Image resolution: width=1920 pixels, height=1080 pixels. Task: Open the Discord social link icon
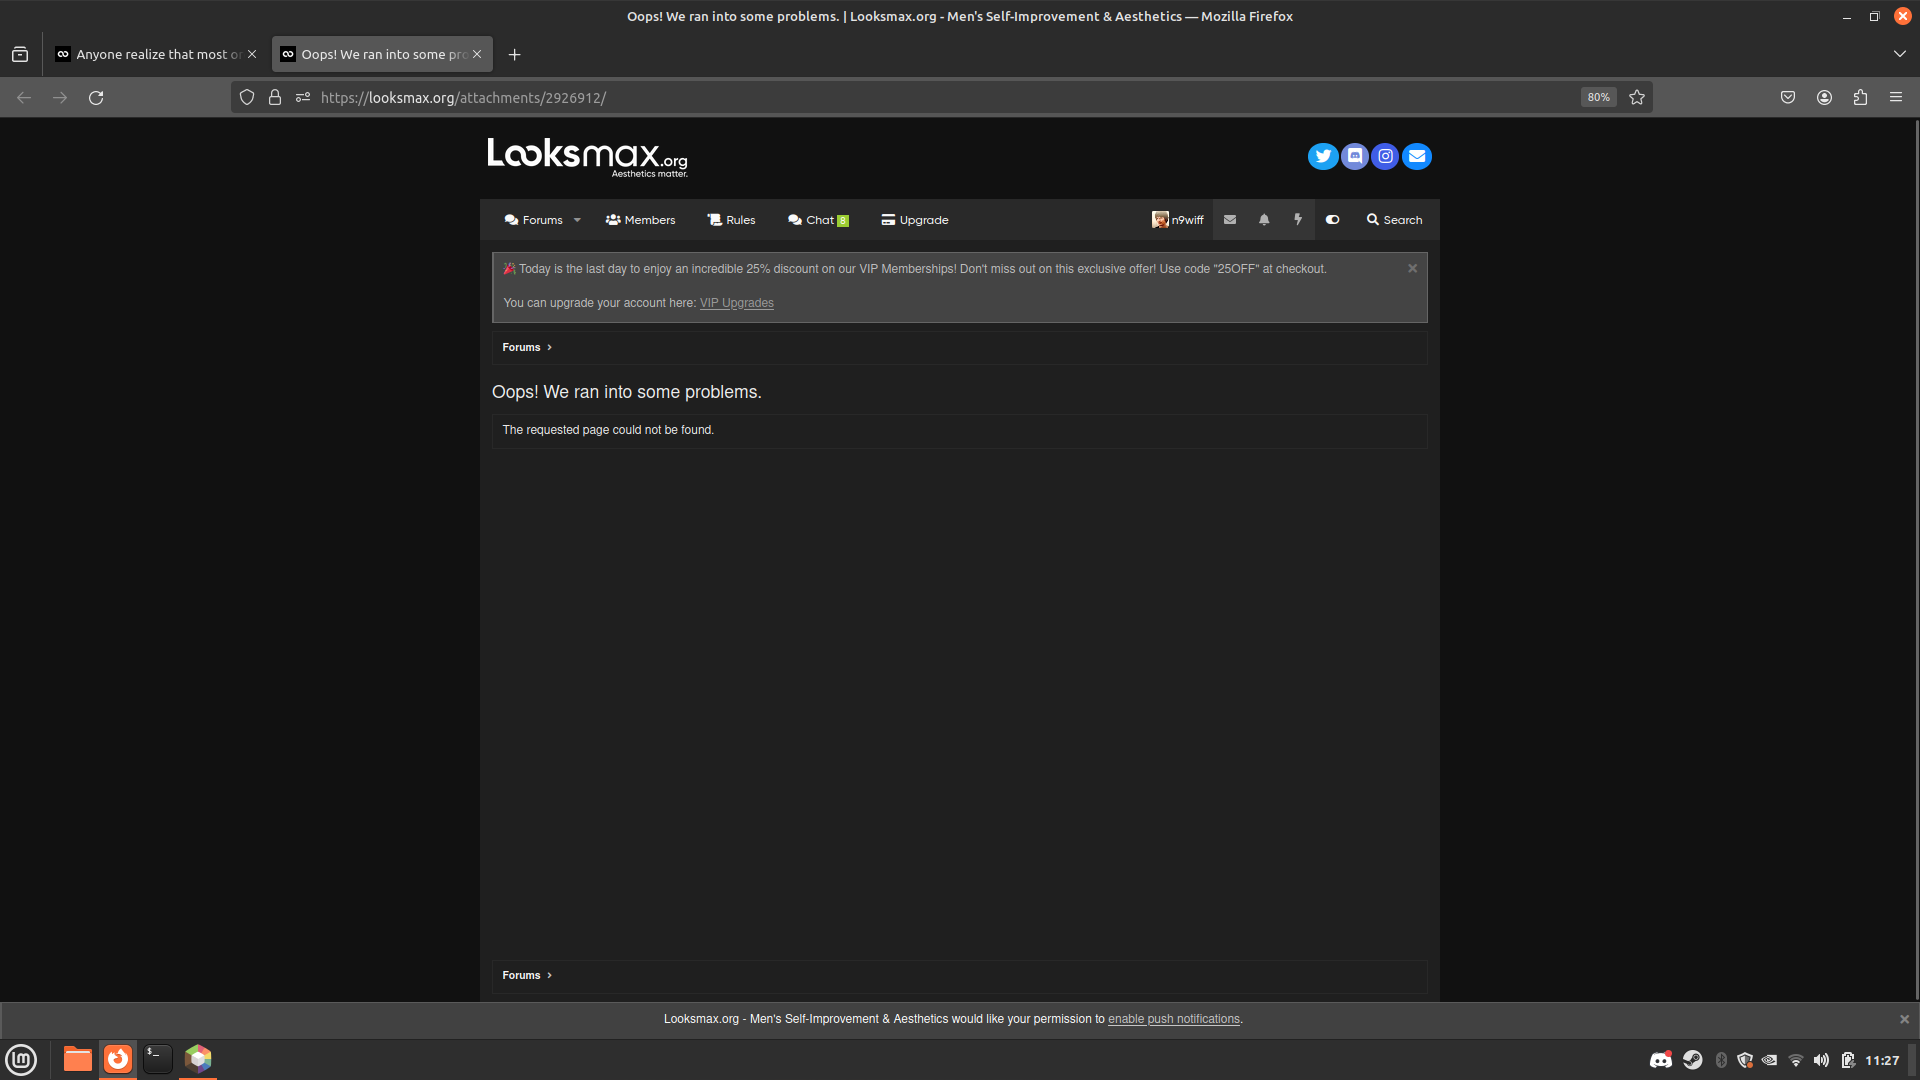[1354, 156]
